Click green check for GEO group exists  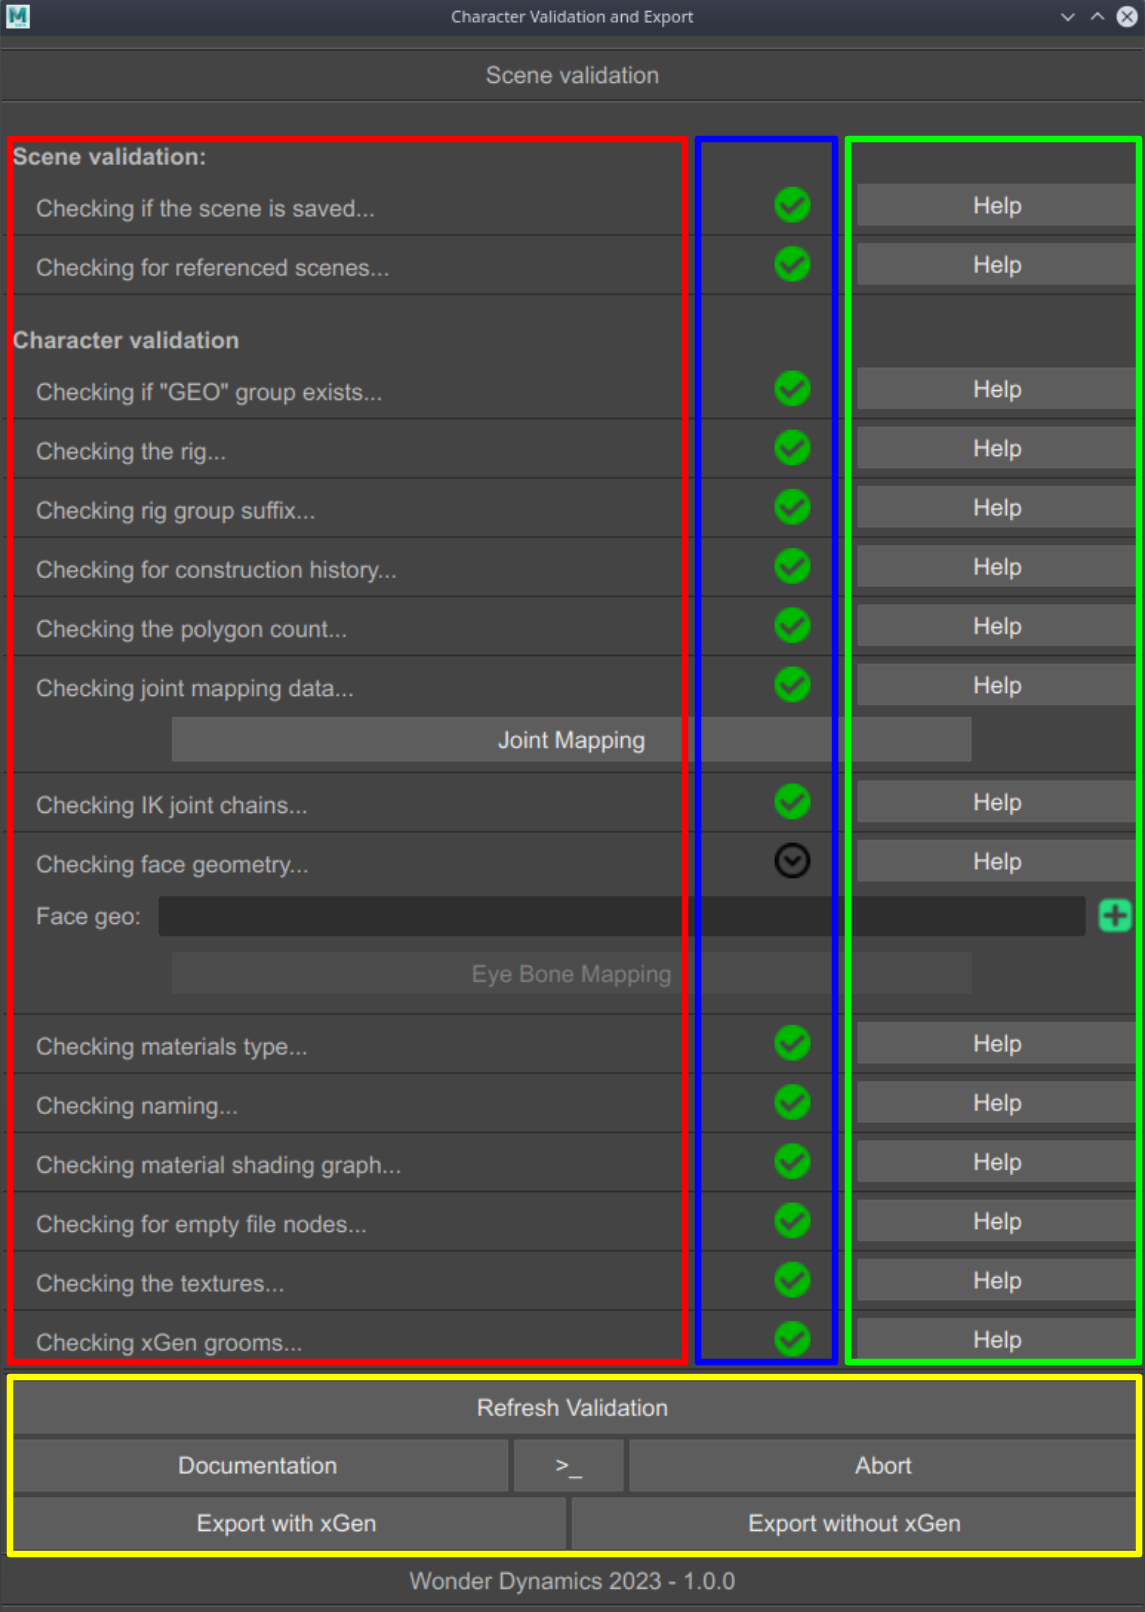click(792, 389)
